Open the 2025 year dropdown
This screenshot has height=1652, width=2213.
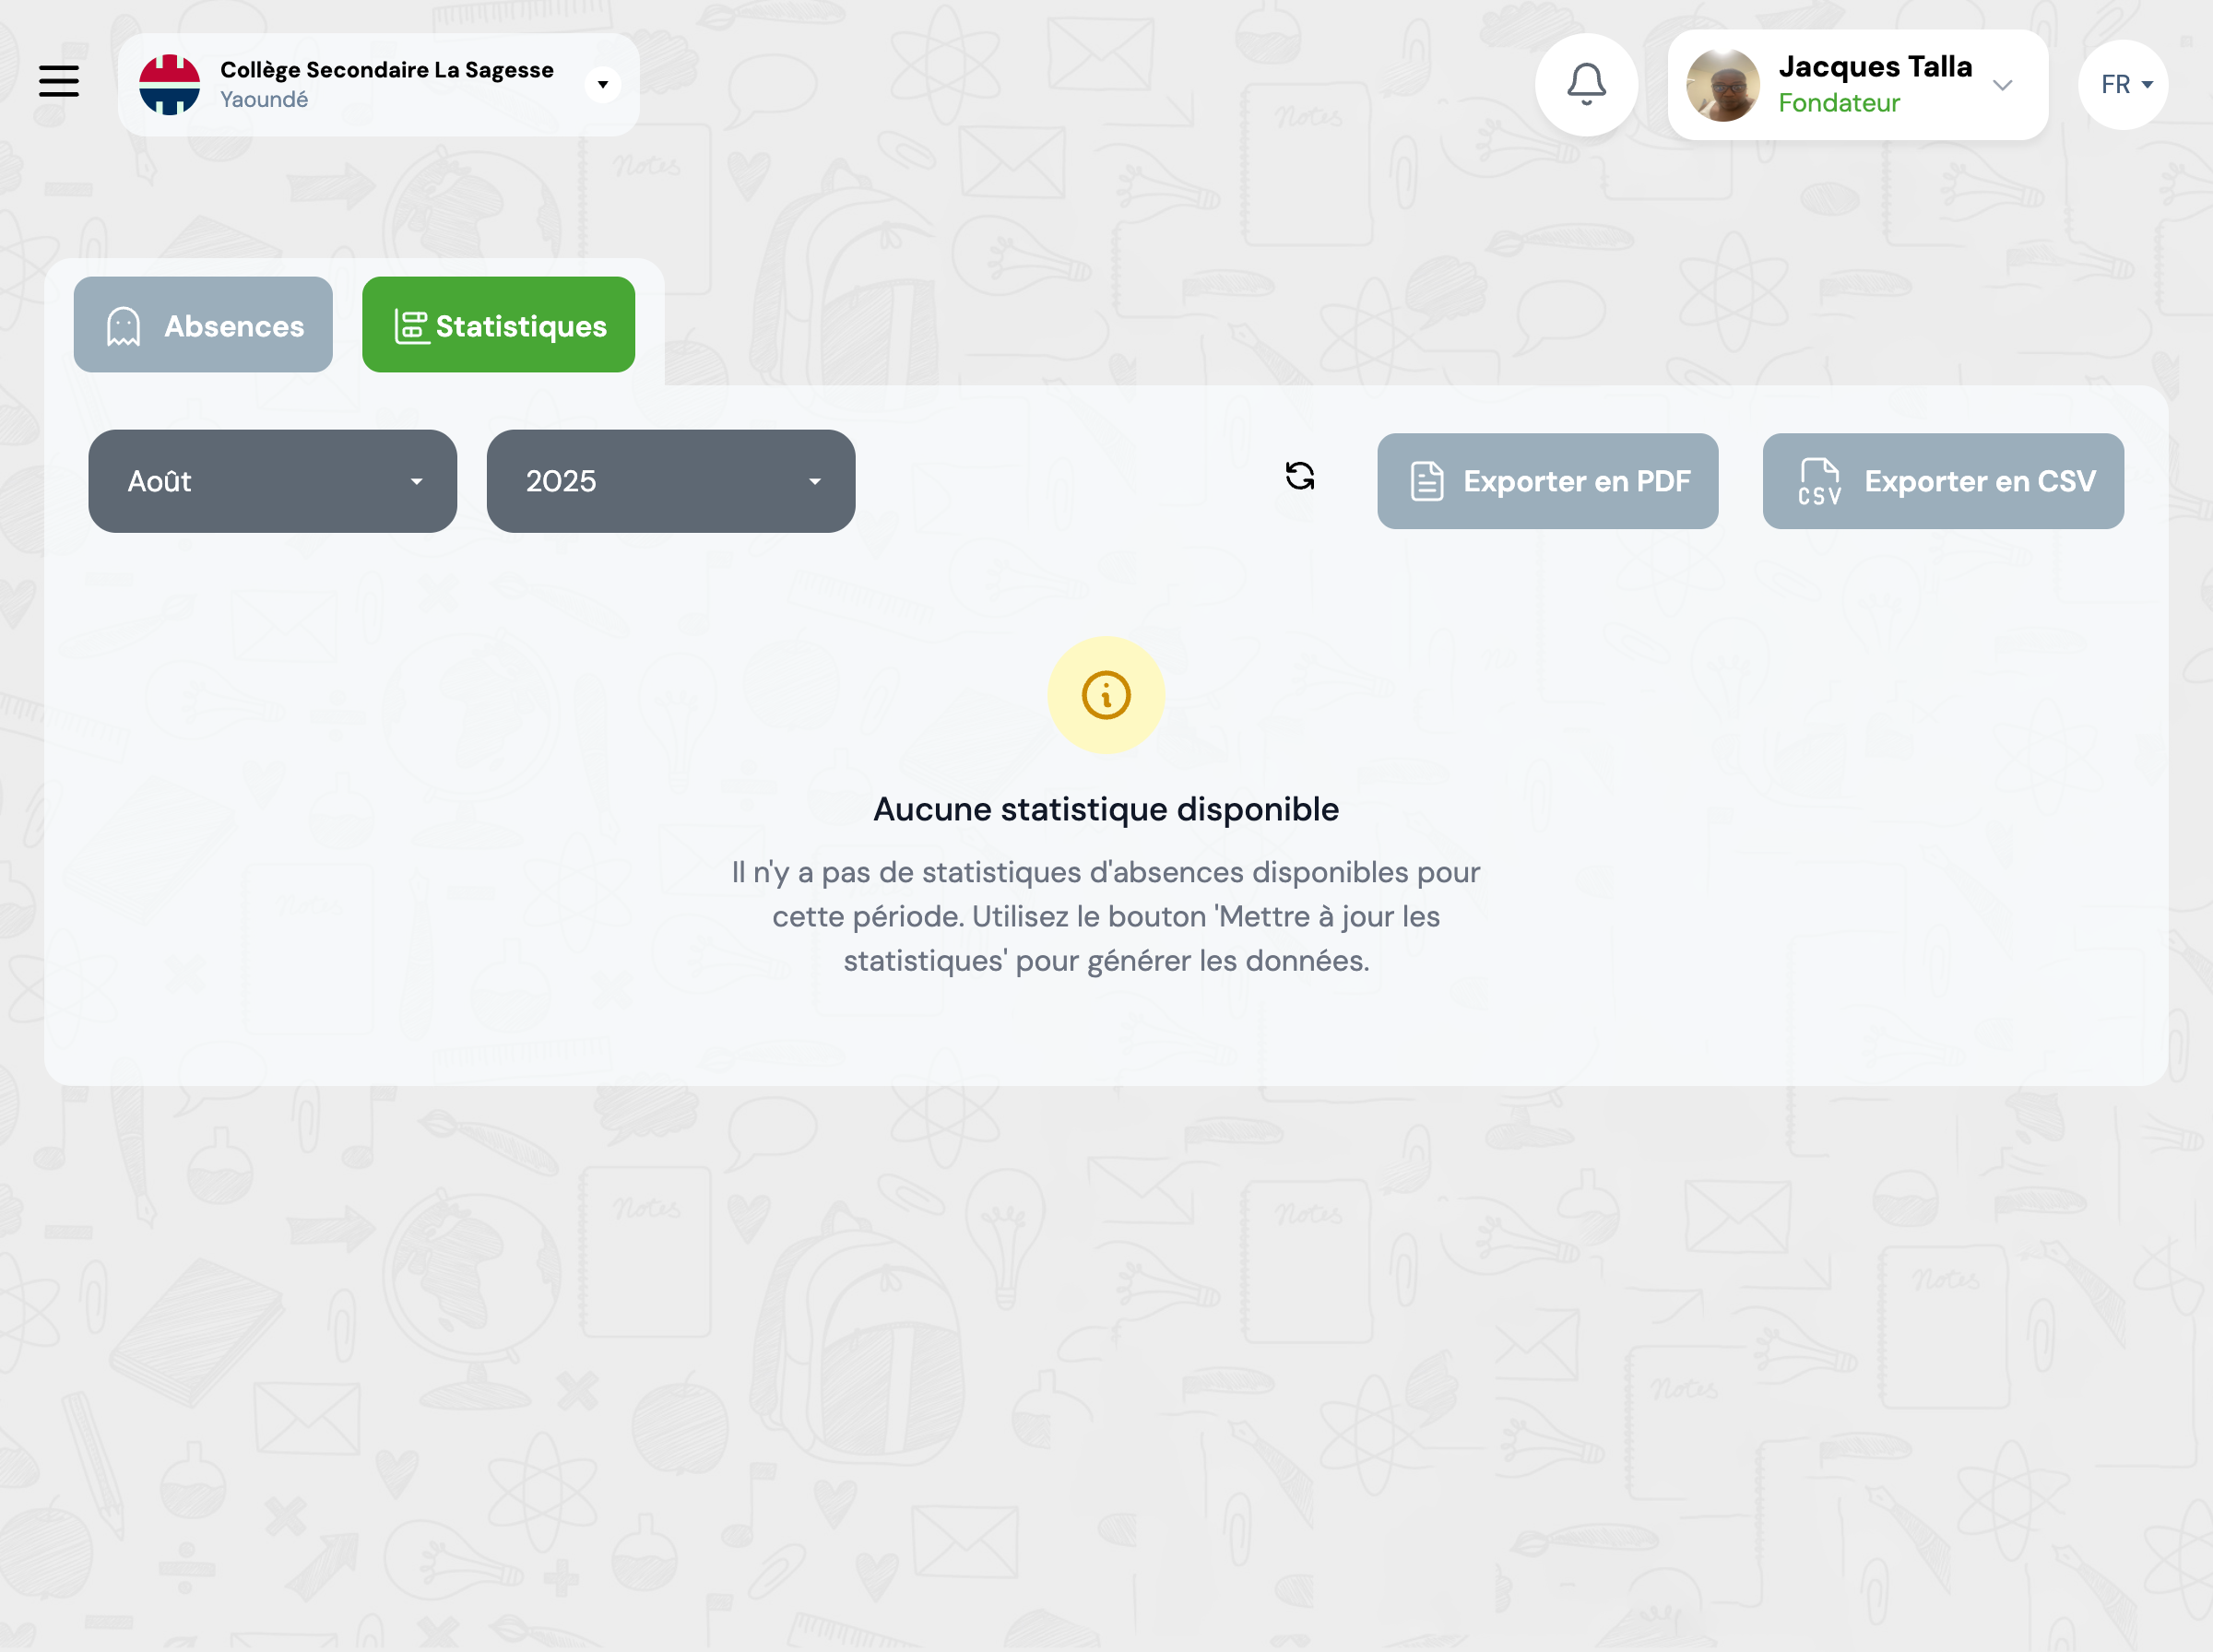[670, 481]
